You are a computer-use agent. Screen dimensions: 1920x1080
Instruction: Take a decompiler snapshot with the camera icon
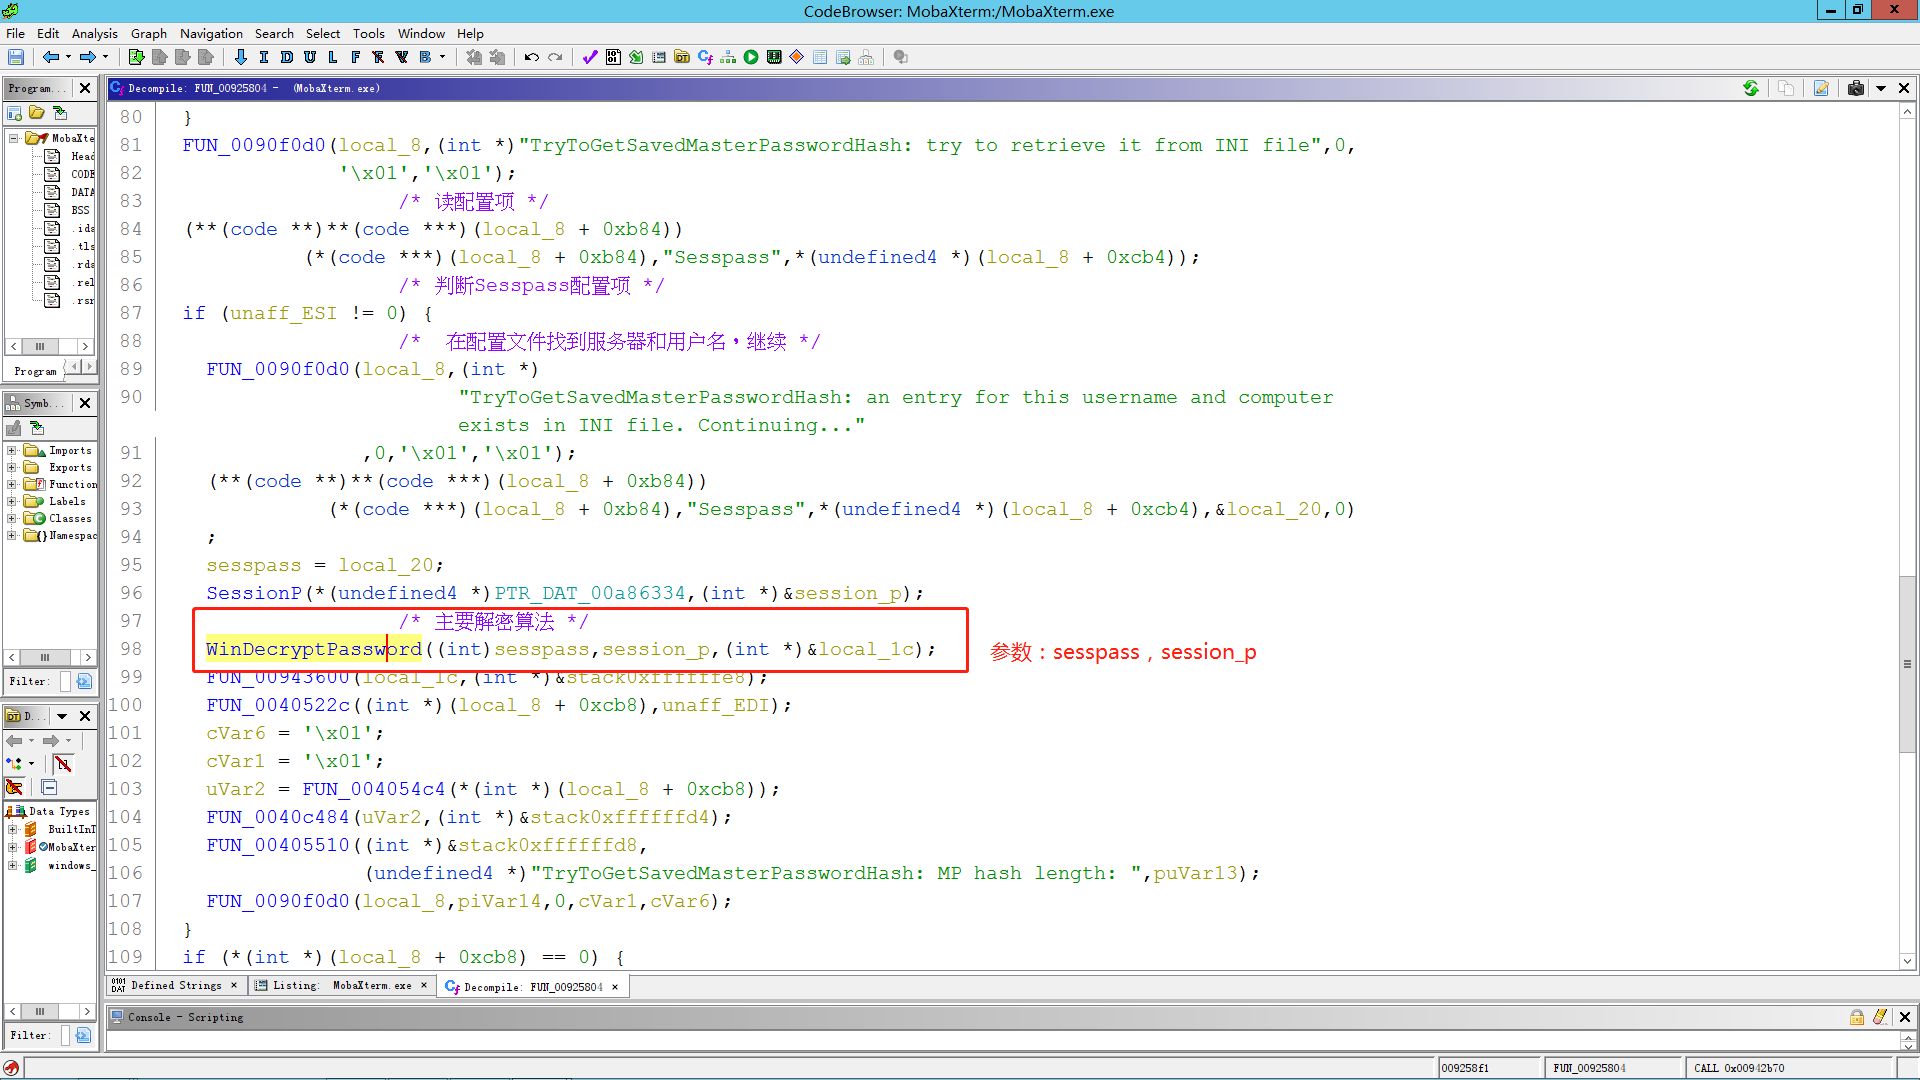1856,88
